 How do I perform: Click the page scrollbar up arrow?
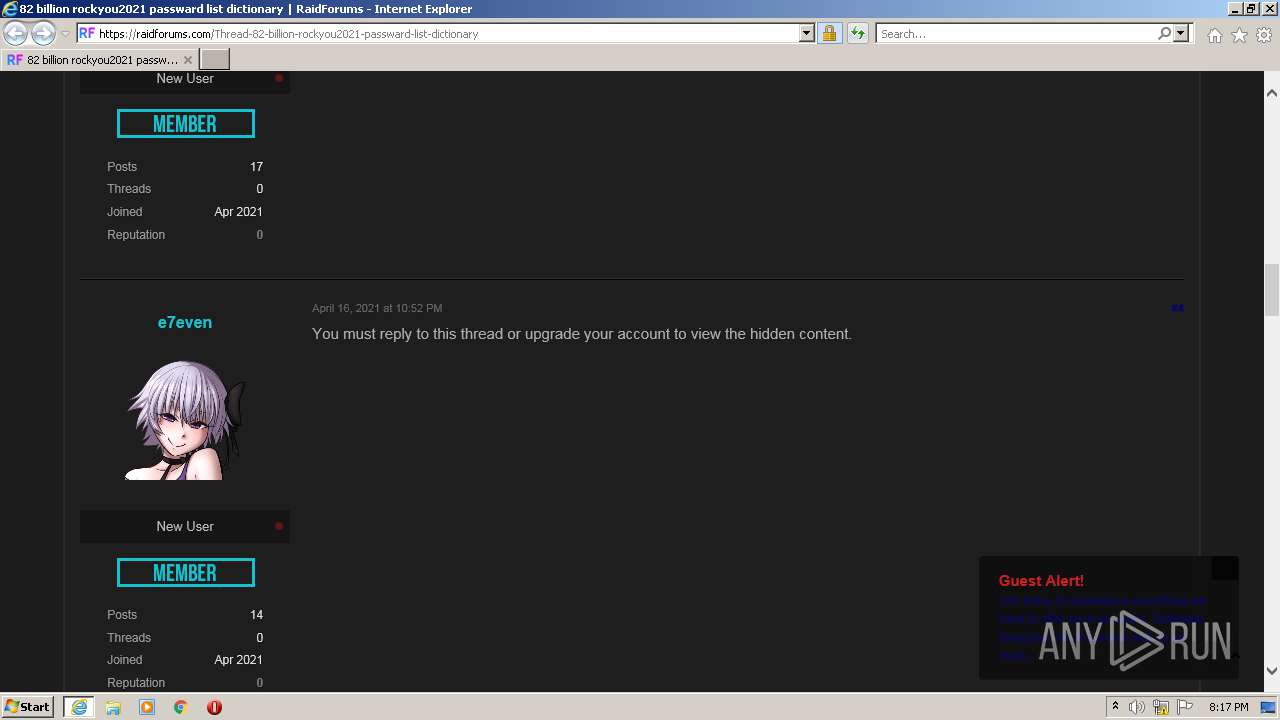(1272, 93)
